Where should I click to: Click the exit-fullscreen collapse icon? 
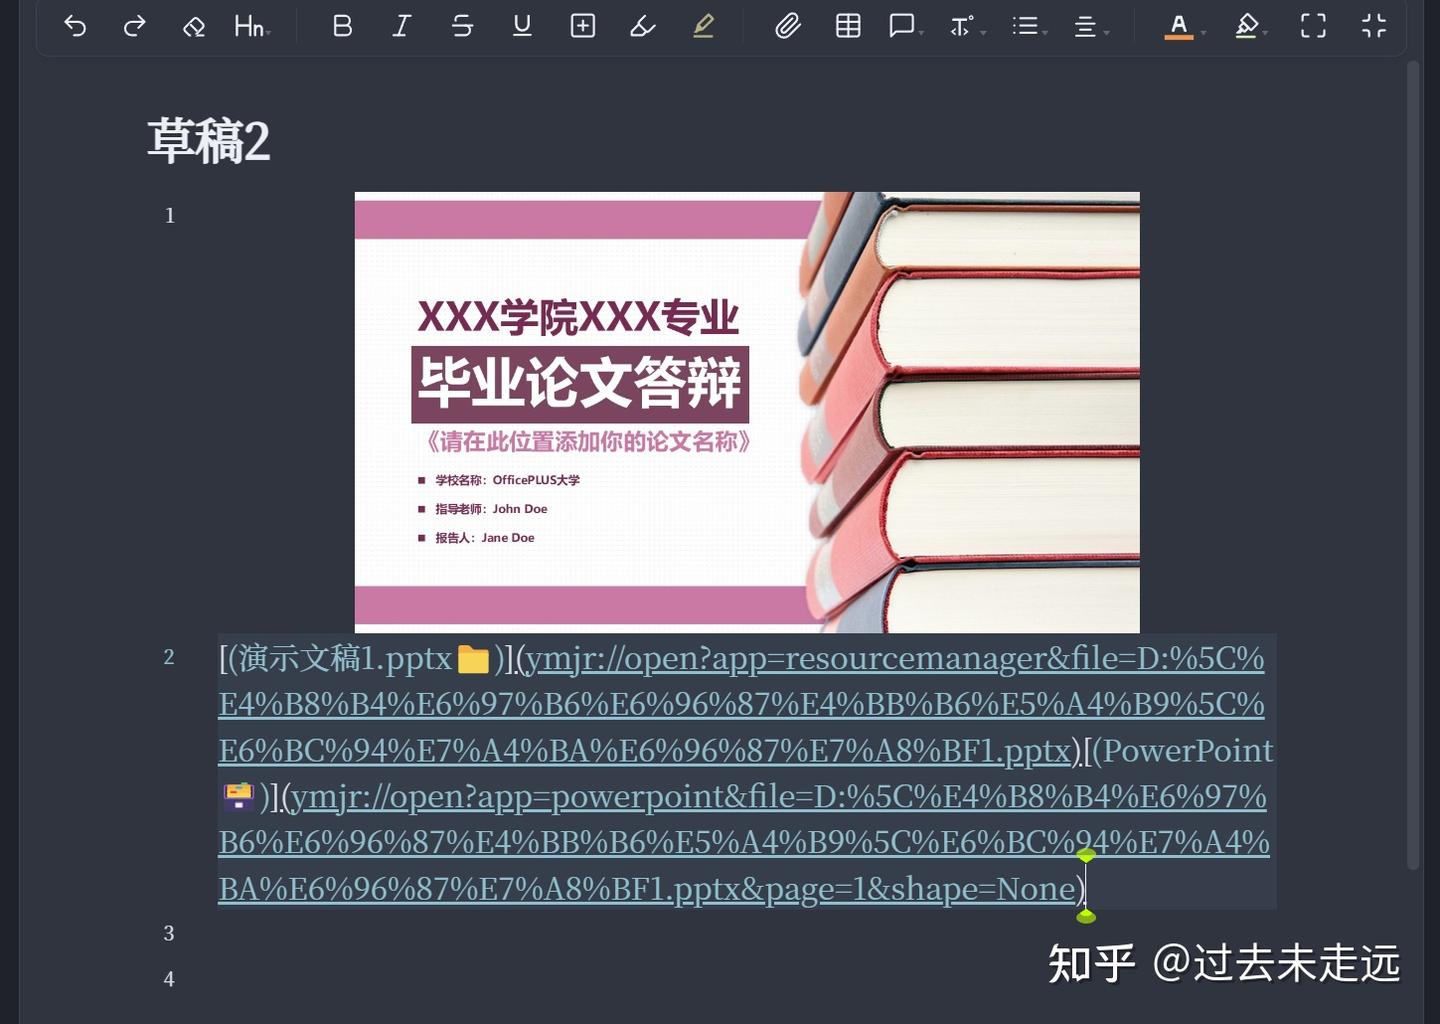pyautogui.click(x=1373, y=27)
